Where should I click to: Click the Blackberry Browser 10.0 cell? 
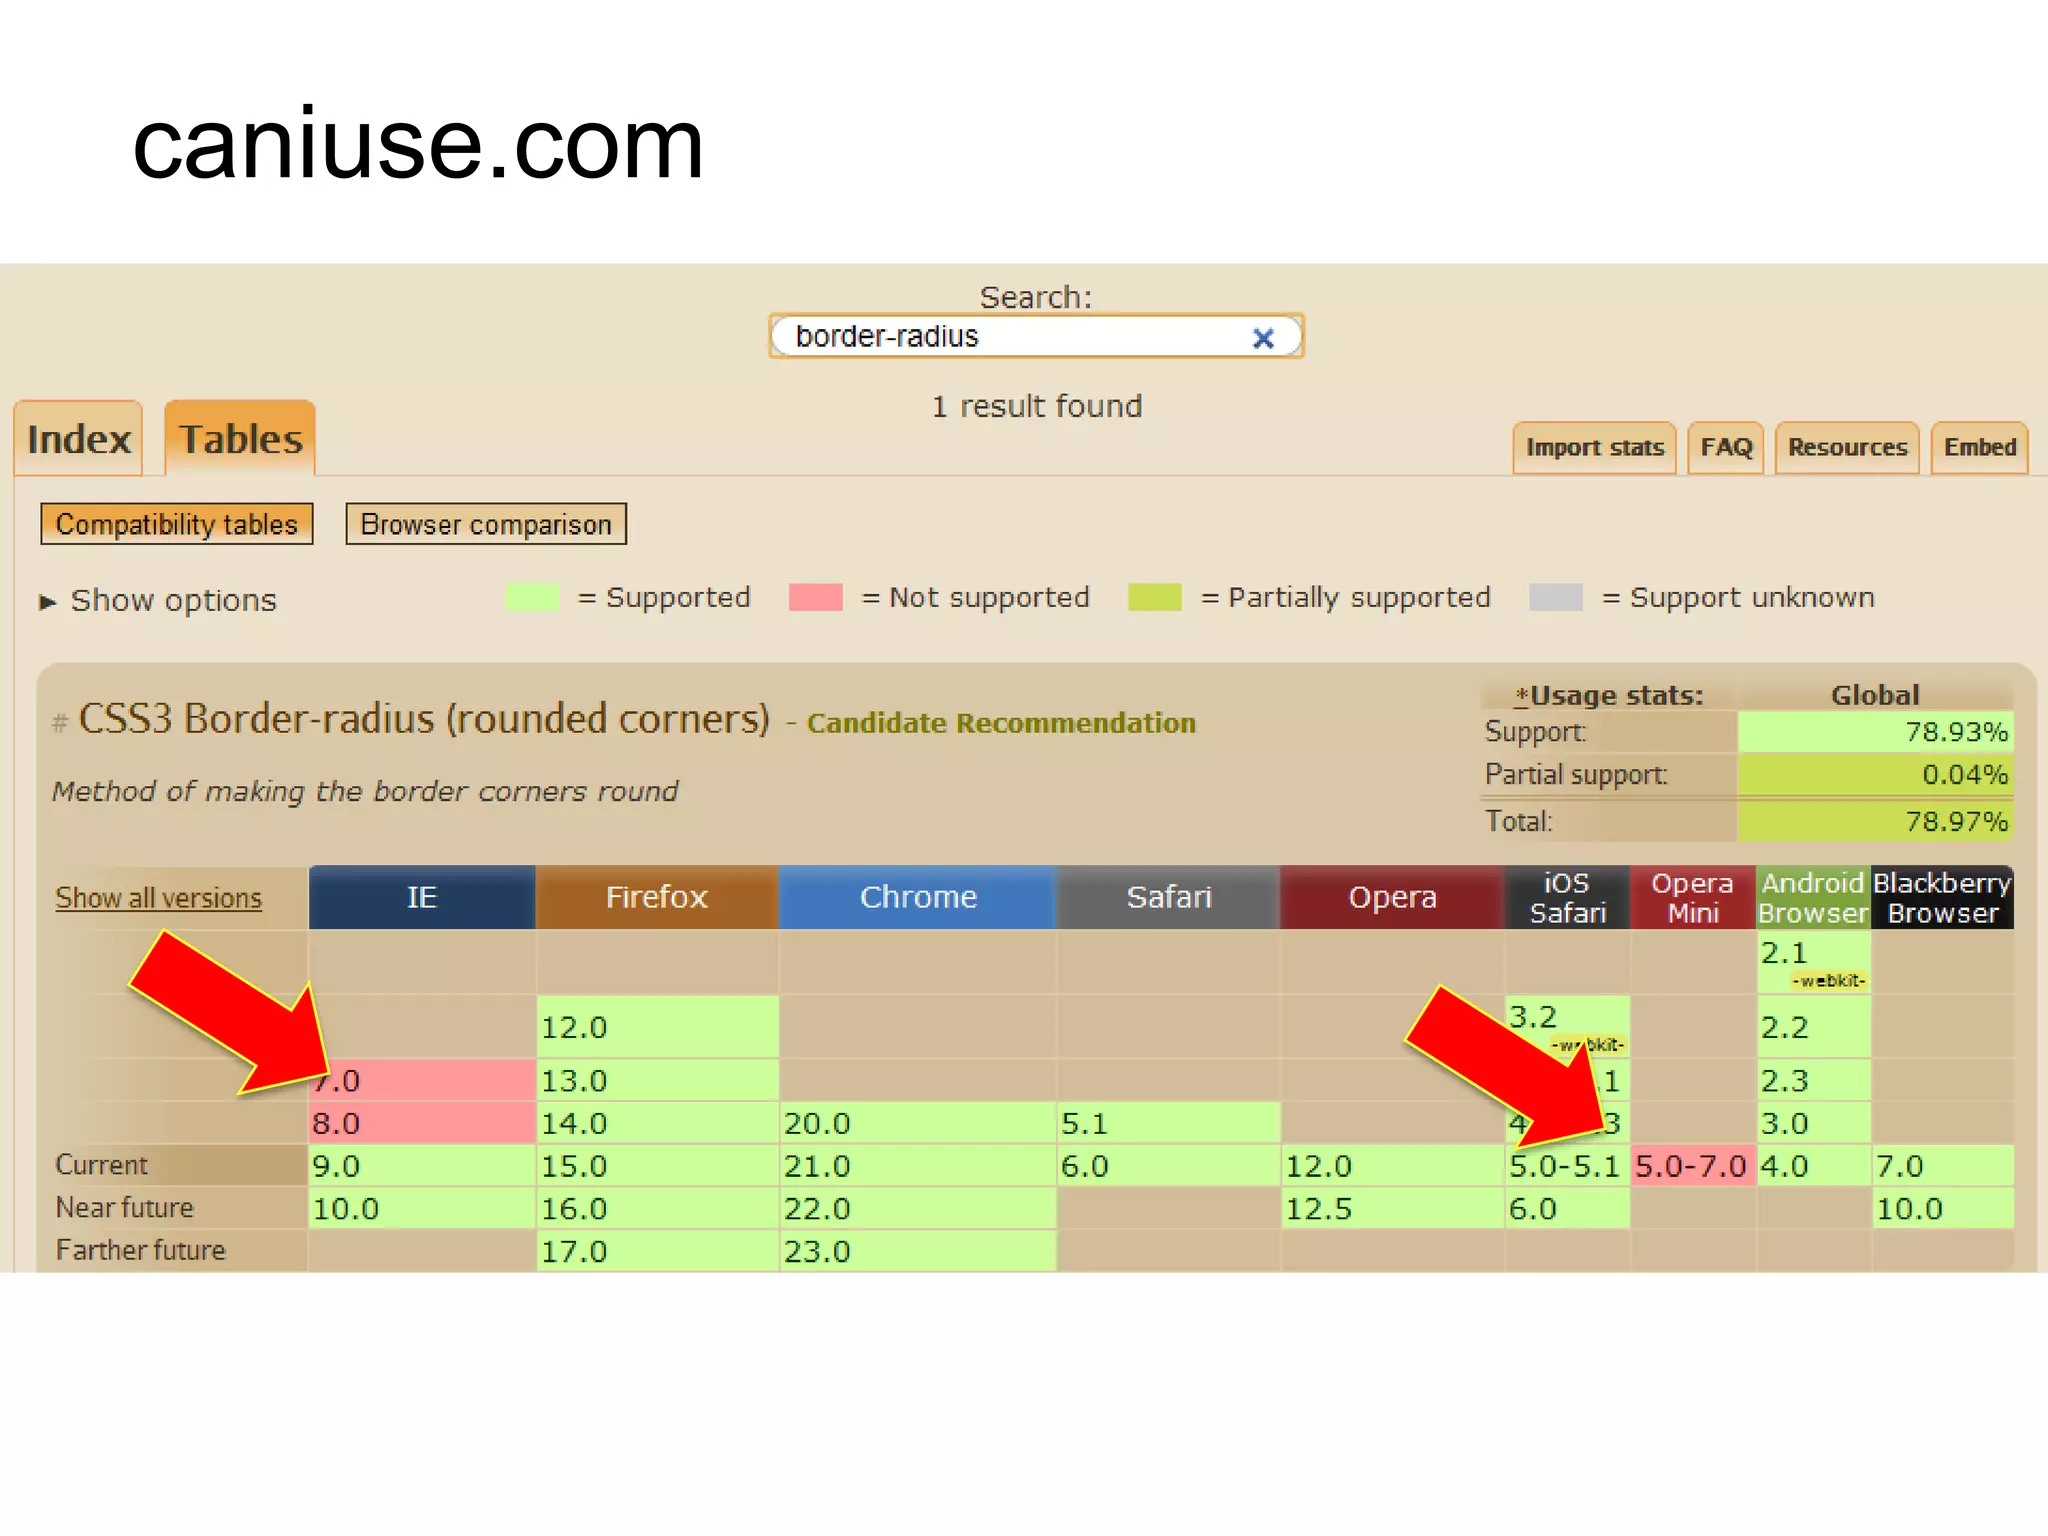tap(1942, 1209)
